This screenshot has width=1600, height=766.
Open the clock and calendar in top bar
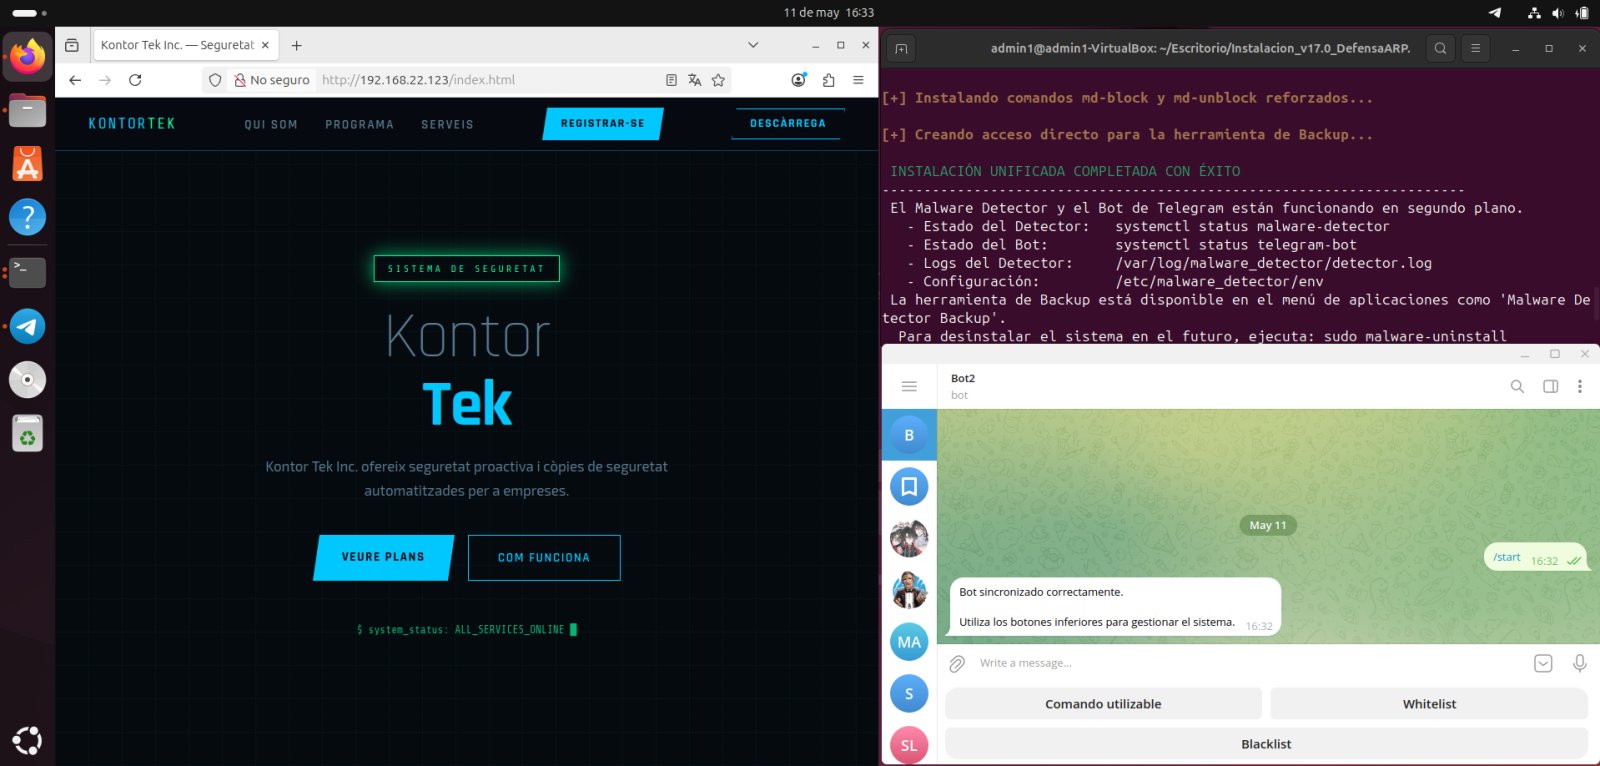[x=829, y=13]
